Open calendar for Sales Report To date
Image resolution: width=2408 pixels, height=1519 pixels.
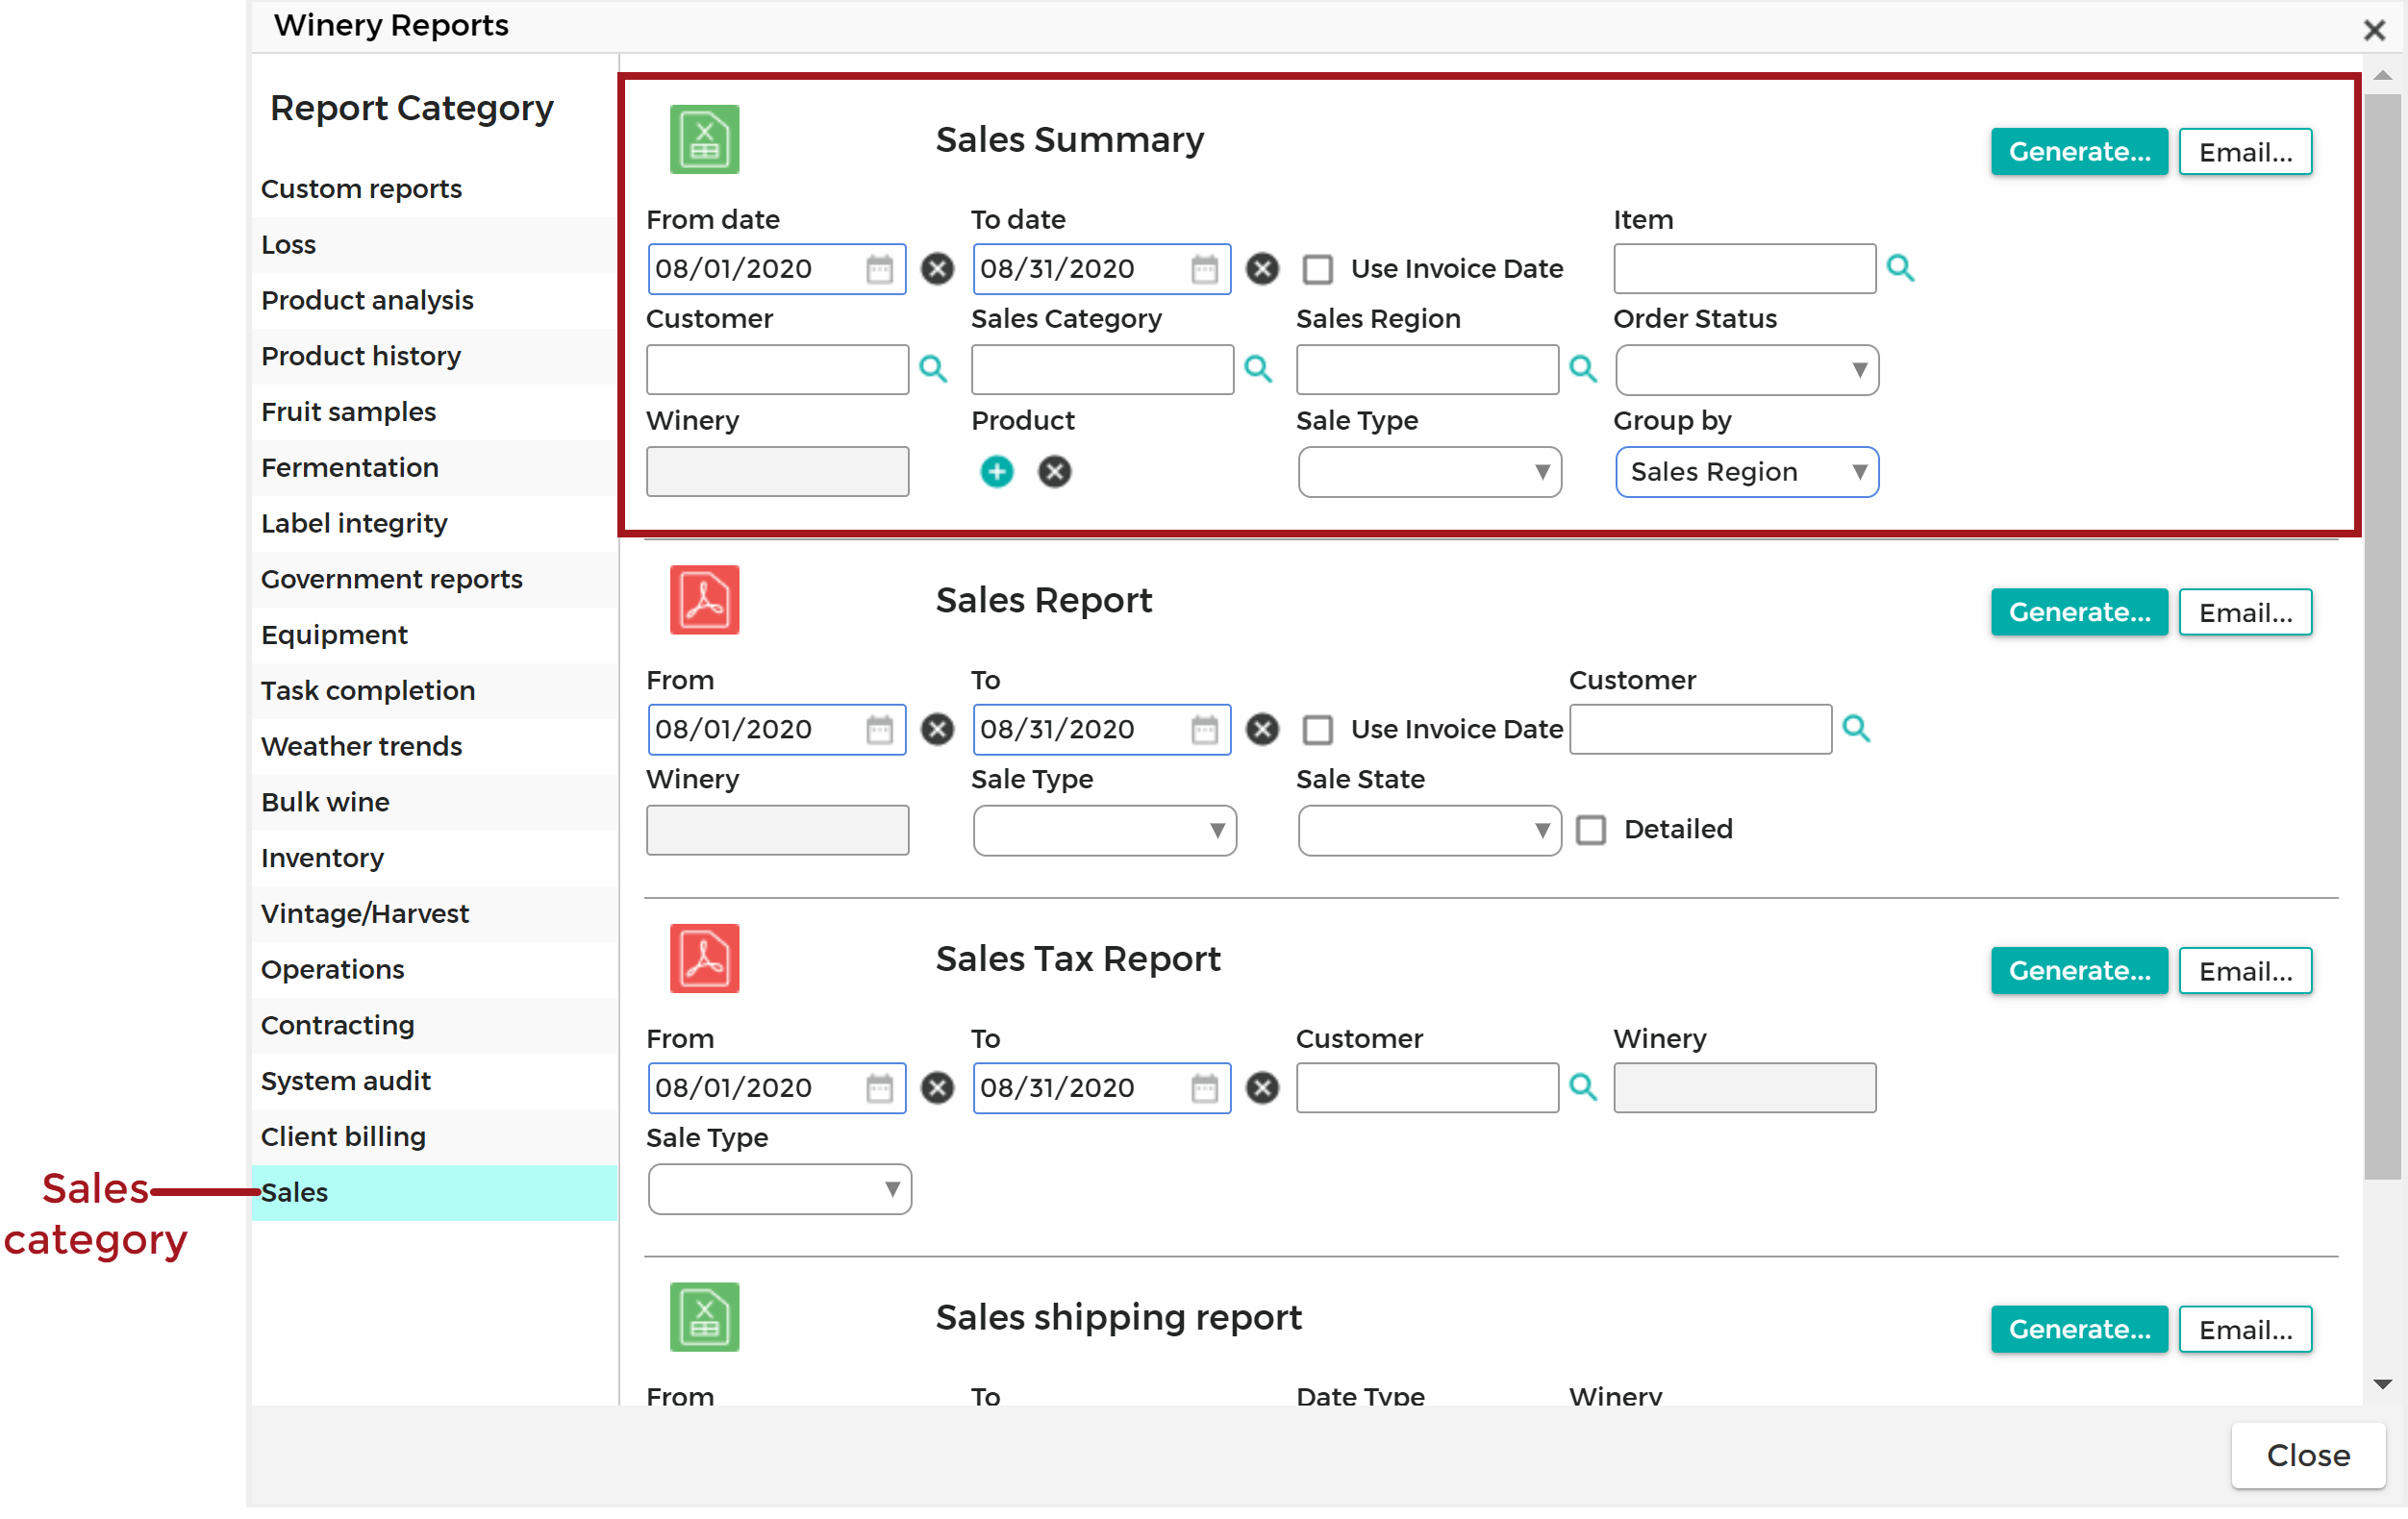[x=1204, y=729]
